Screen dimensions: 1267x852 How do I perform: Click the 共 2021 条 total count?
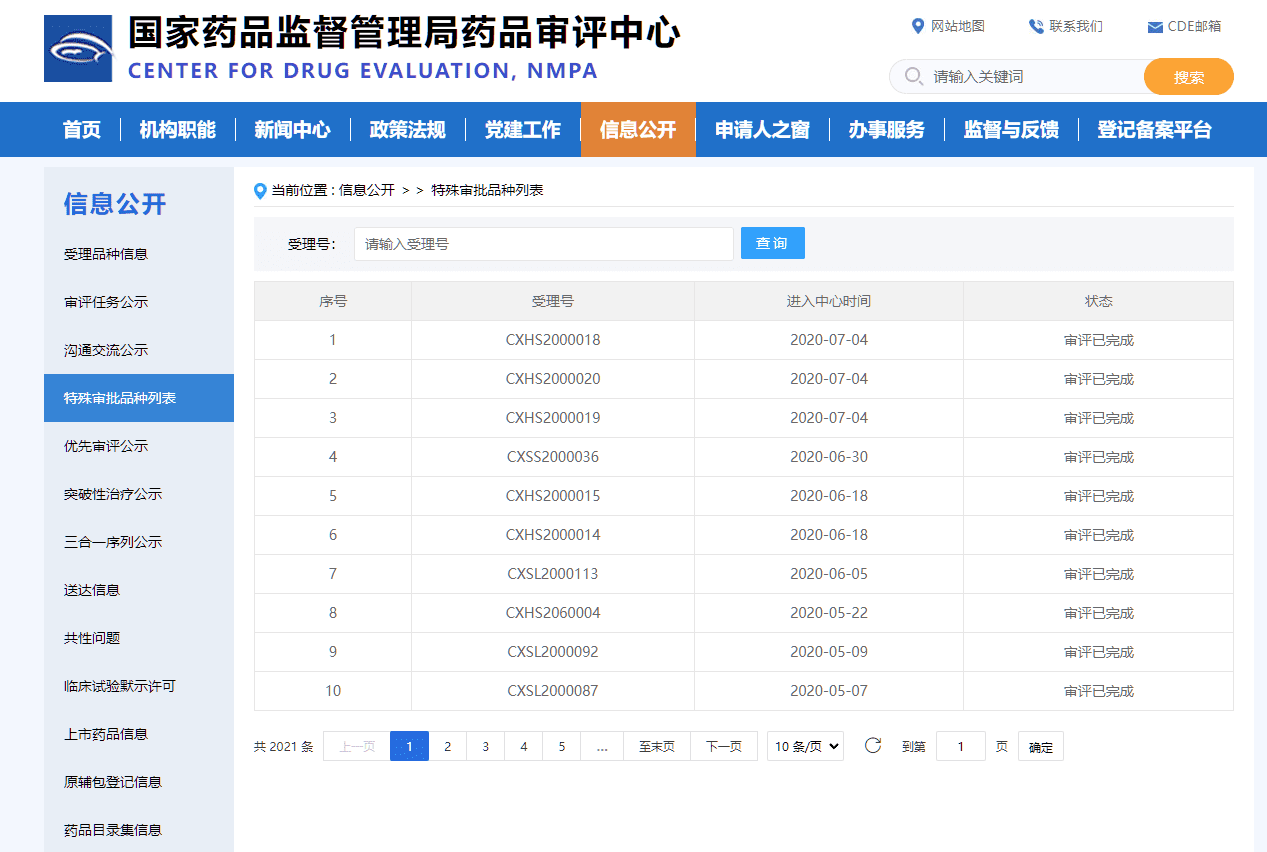click(283, 747)
